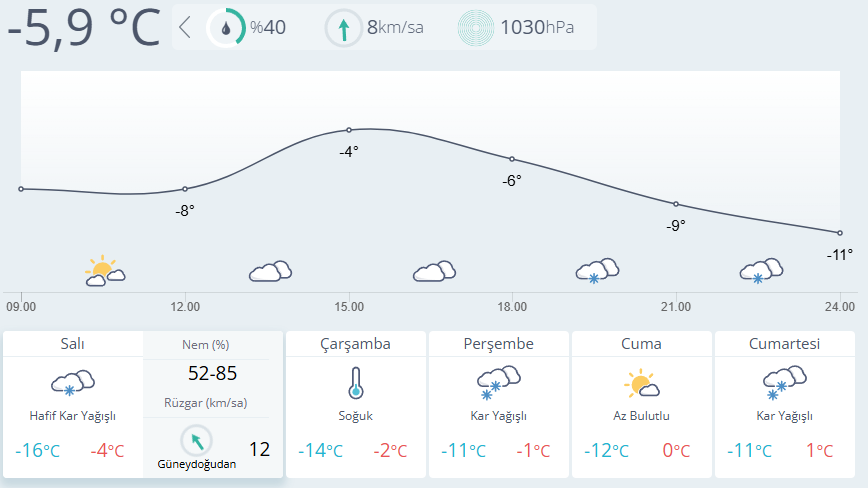Screen dimensions: 868x488
Task: Click the -4° peak point on graph
Action: pos(349,130)
